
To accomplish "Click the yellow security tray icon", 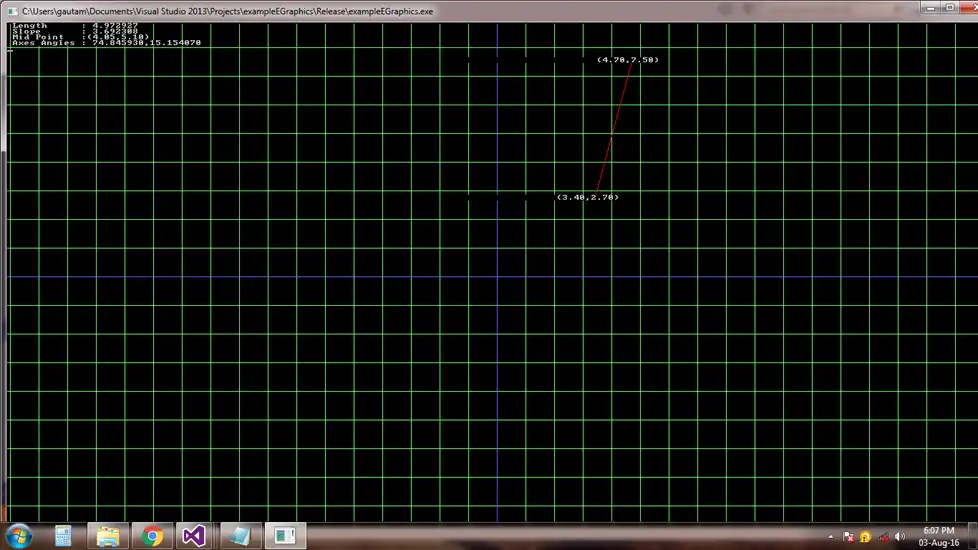I will [865, 537].
